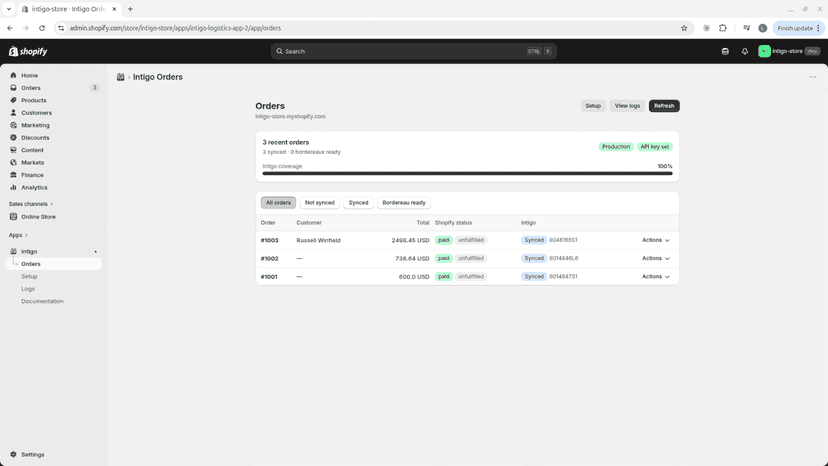The image size is (828, 466).
Task: Open the Chrome profile avatar
Action: click(763, 28)
